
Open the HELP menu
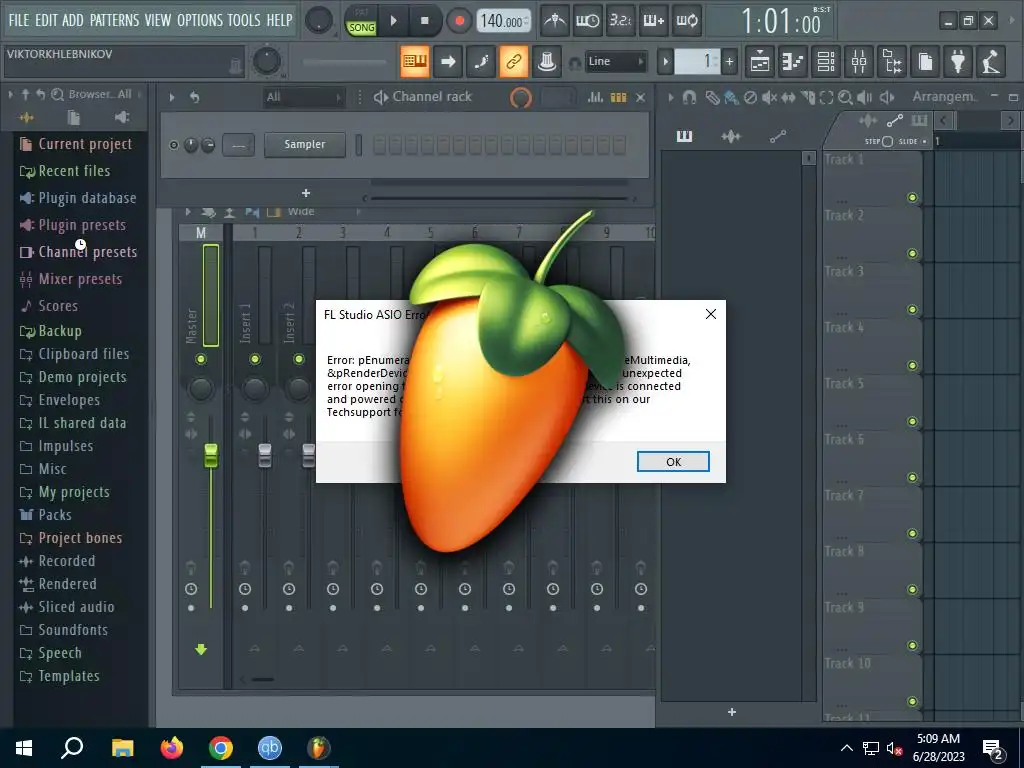tap(280, 20)
